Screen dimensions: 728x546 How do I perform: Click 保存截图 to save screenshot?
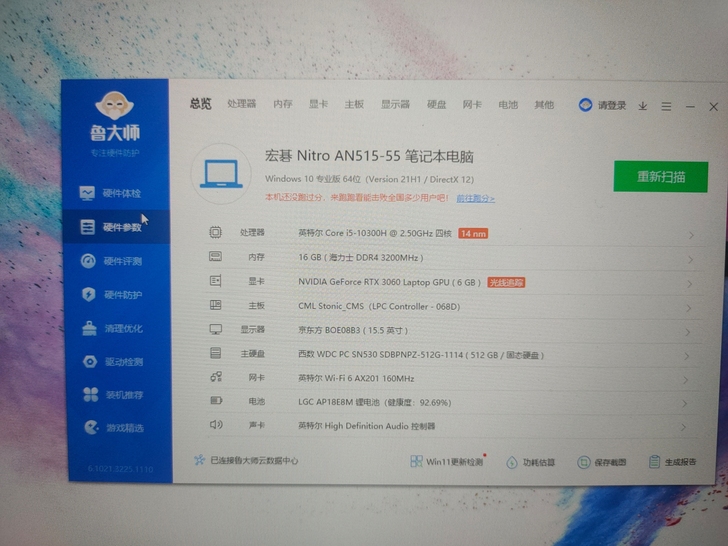click(x=602, y=462)
